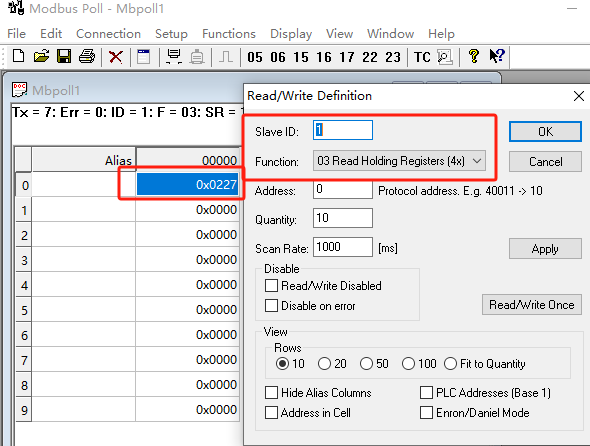Save using the floppy disk icon

64,56
